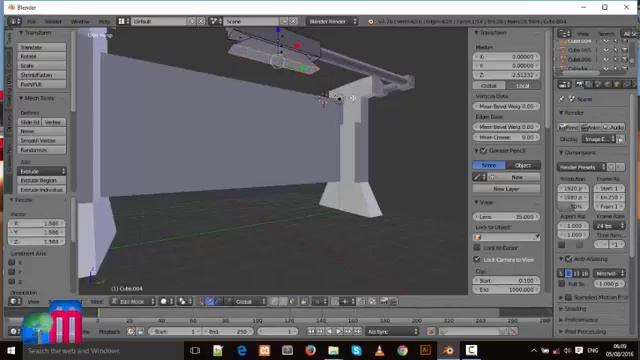Open the No Sync dropdown
640x360 pixels.
(392, 332)
